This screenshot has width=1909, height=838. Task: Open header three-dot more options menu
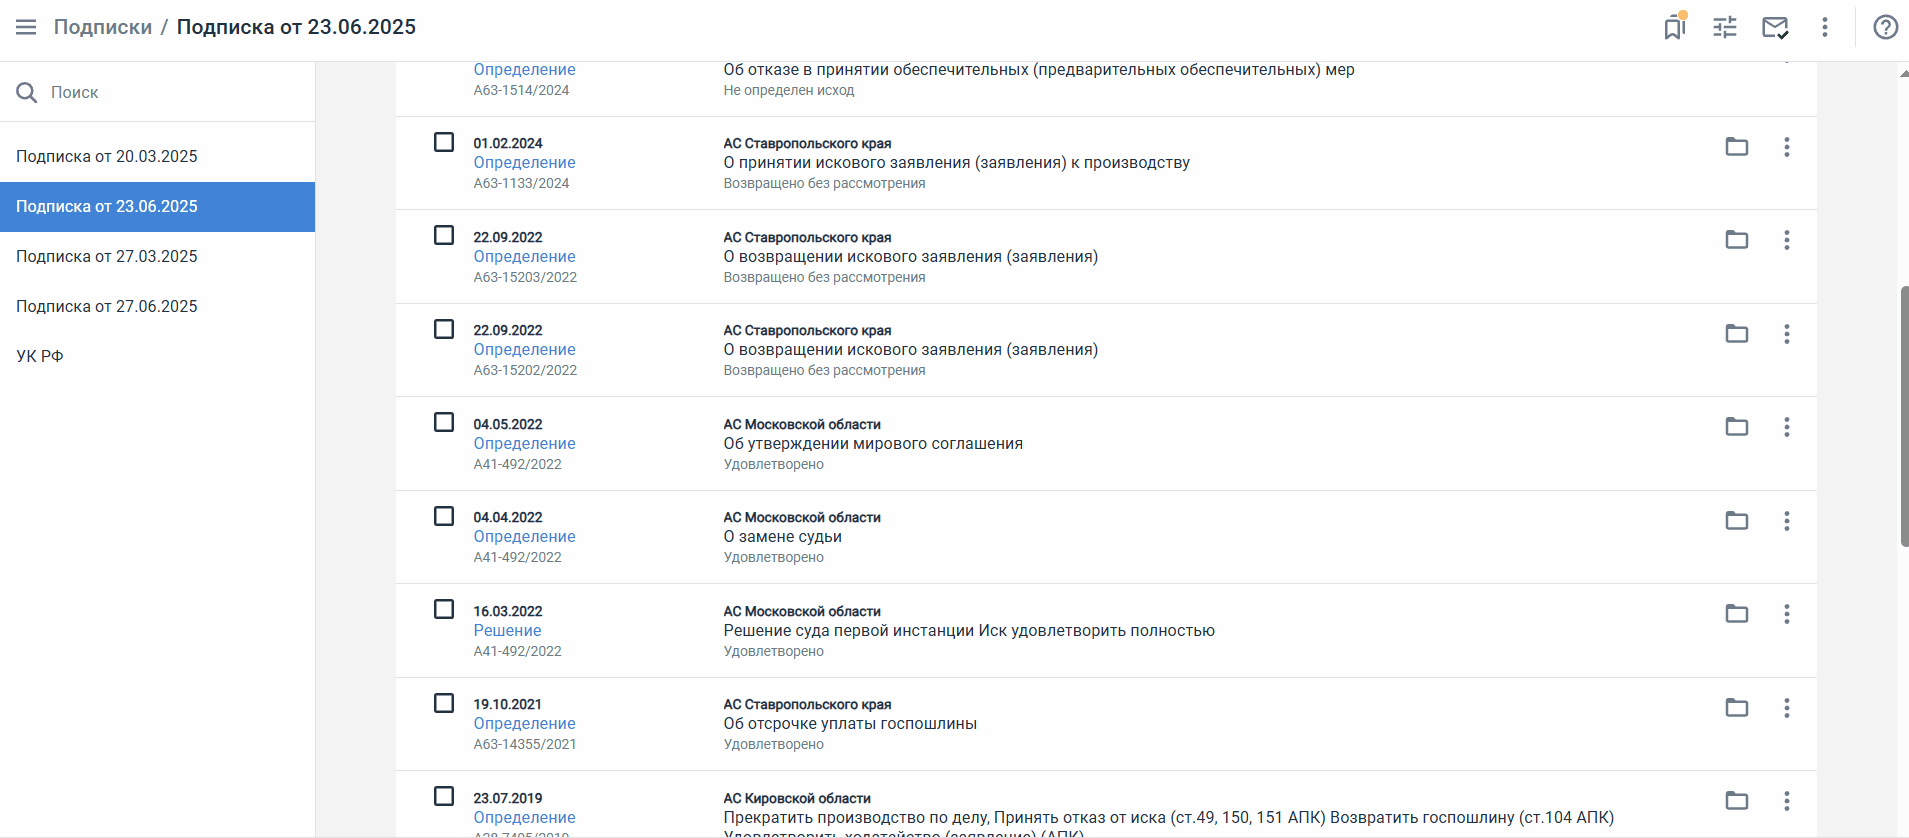(x=1825, y=27)
